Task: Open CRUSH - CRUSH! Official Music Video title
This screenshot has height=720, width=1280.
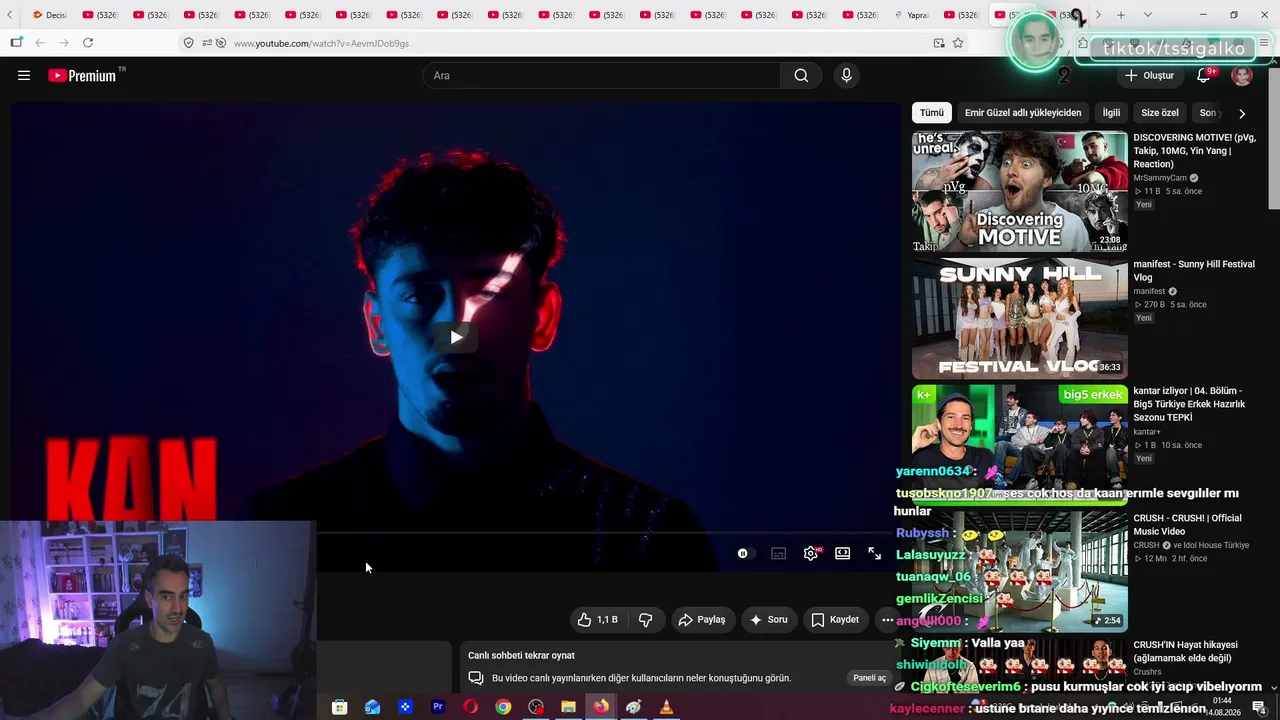Action: pyautogui.click(x=1188, y=525)
